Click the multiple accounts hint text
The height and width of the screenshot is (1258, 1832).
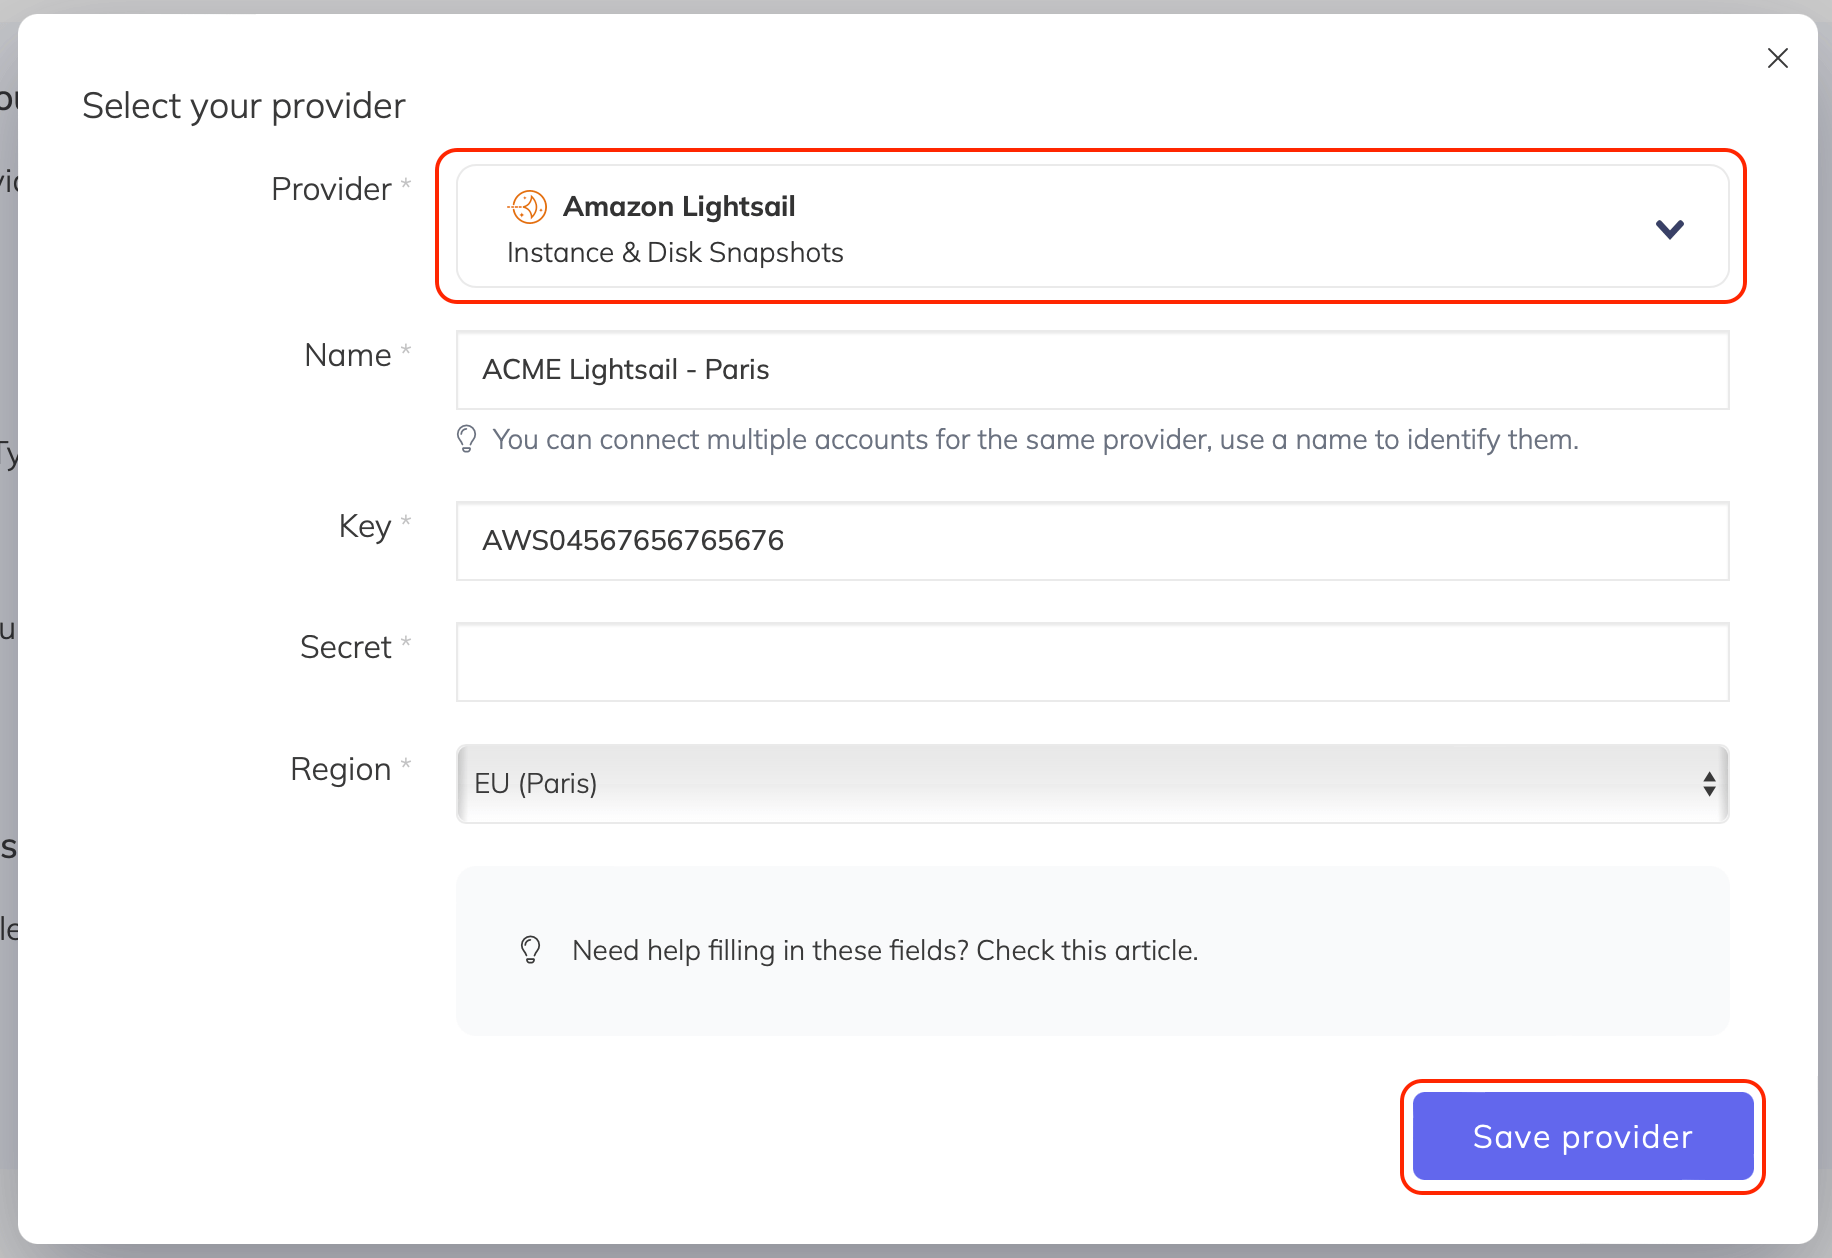coord(1035,439)
